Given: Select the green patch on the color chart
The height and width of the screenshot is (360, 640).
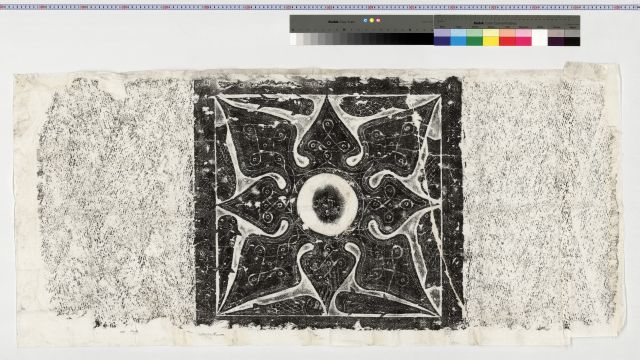Looking at the screenshot, I should tap(475, 41).
